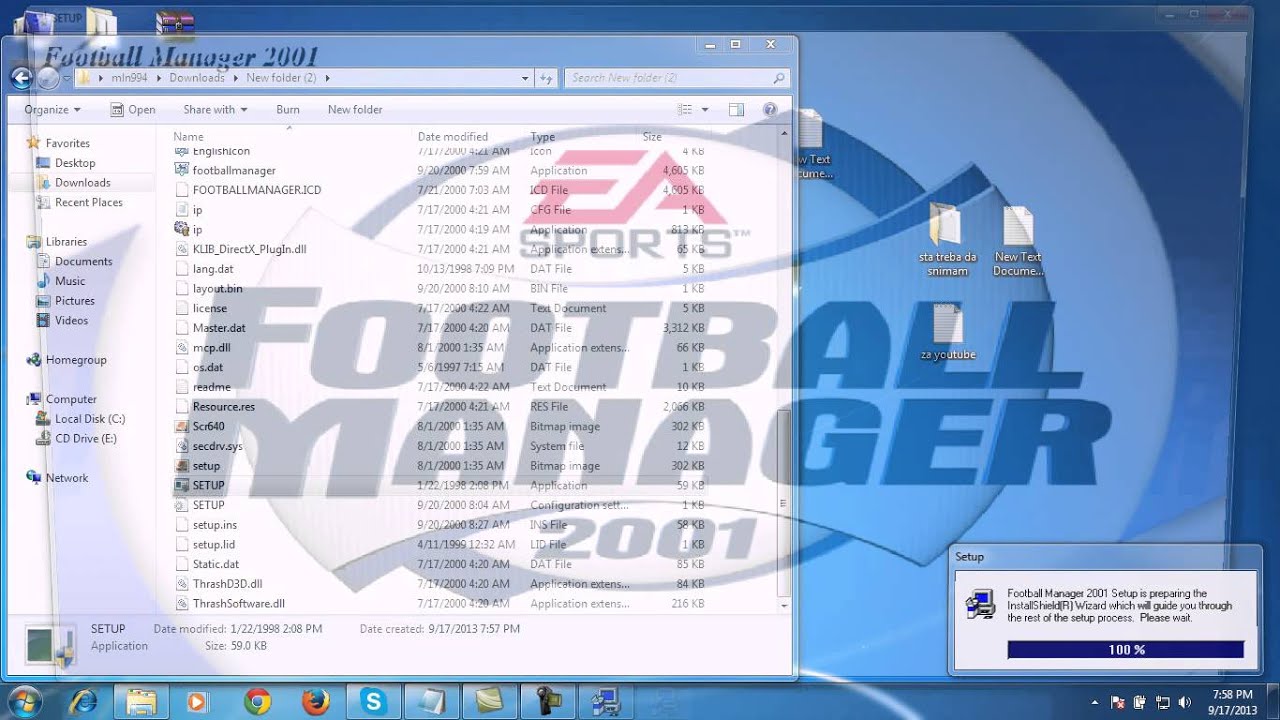Click the Scr640 bitmap image icon

point(182,427)
